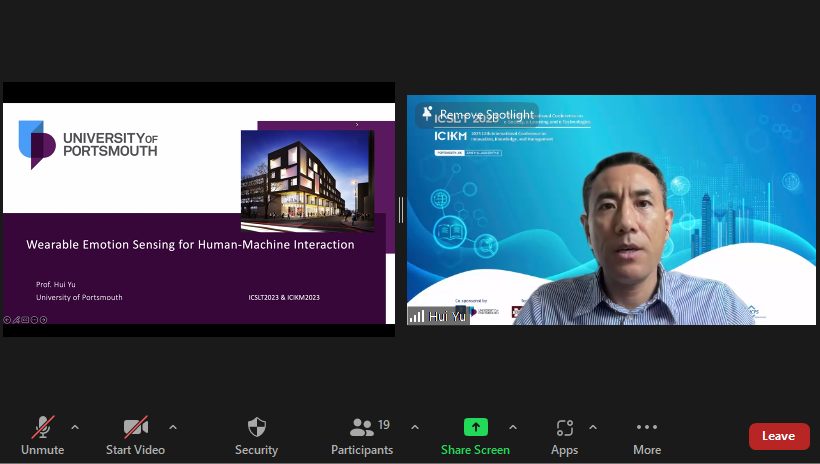Image resolution: width=820 pixels, height=464 pixels.
Task: Click the building photo on the shared slide
Action: pos(308,181)
